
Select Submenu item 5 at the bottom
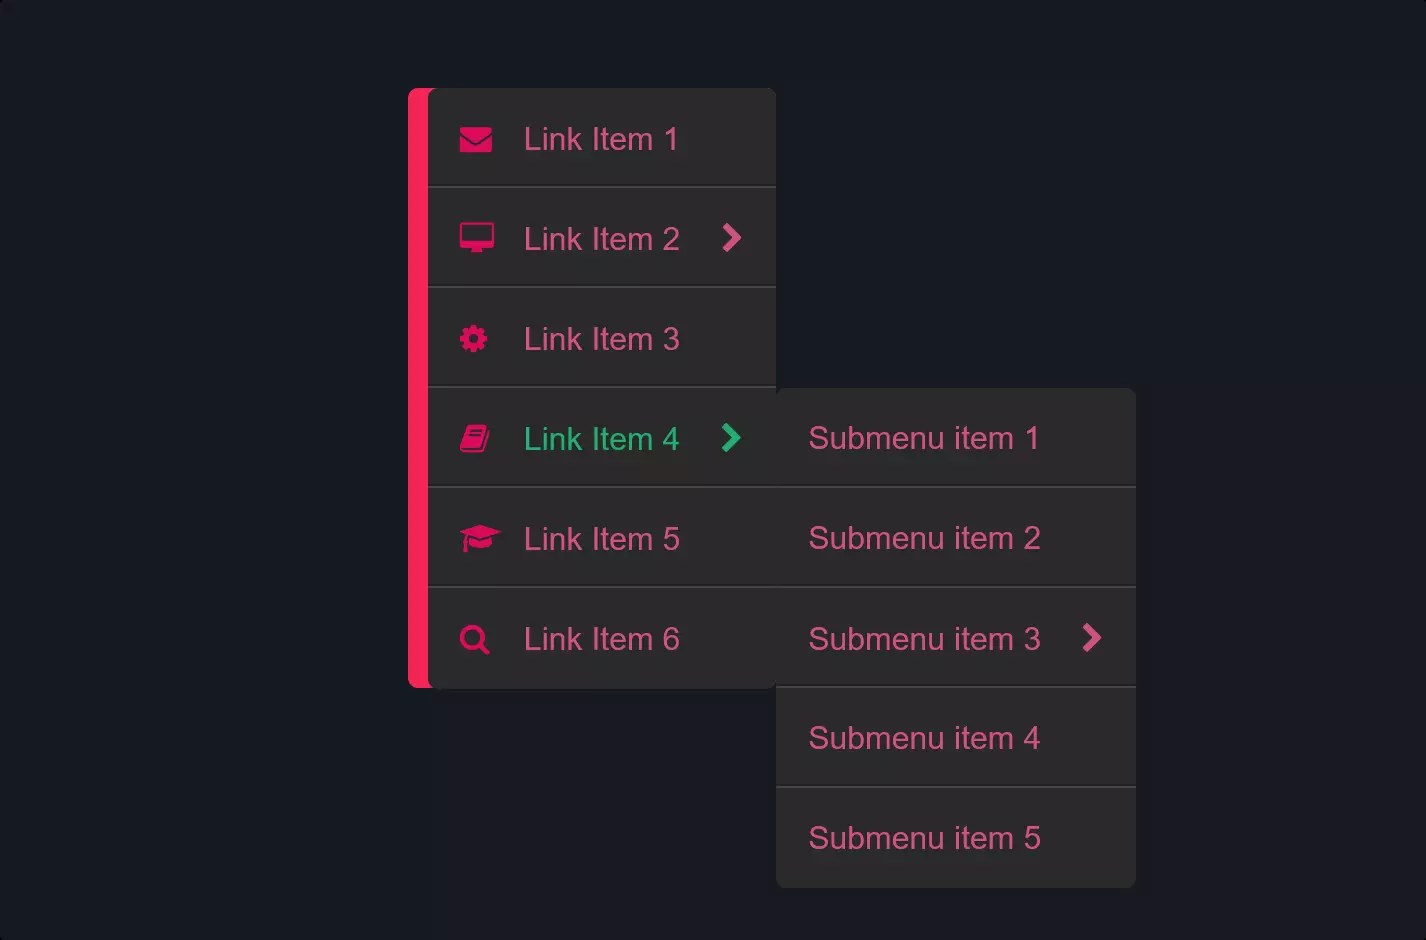924,838
